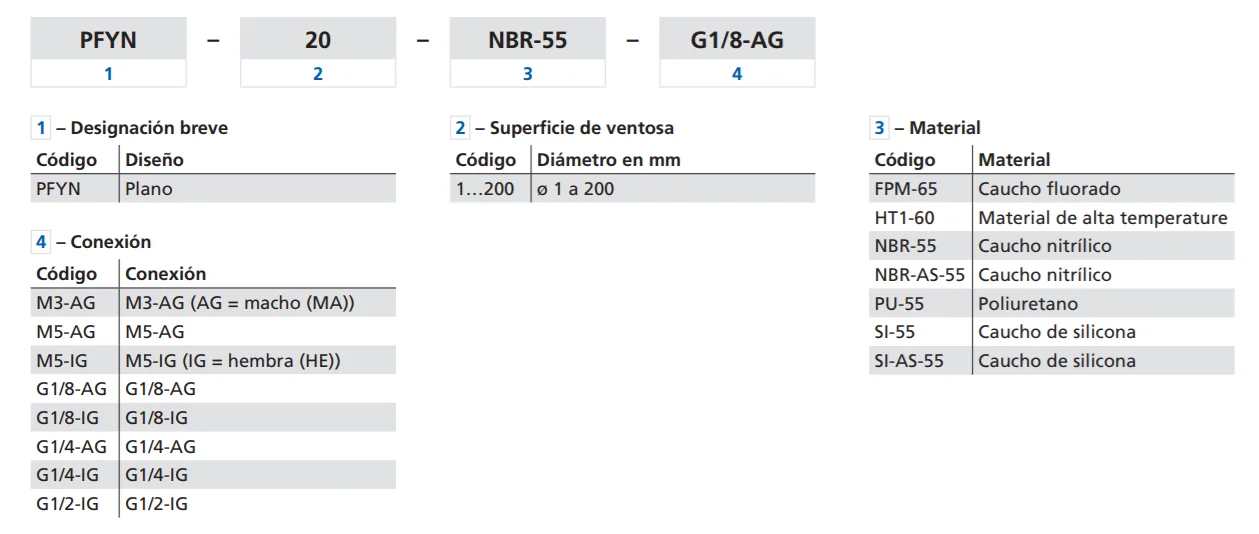The height and width of the screenshot is (534, 1259).
Task: Select the SI-AS-55 silicone row
Action: pyautogui.click(x=1051, y=361)
